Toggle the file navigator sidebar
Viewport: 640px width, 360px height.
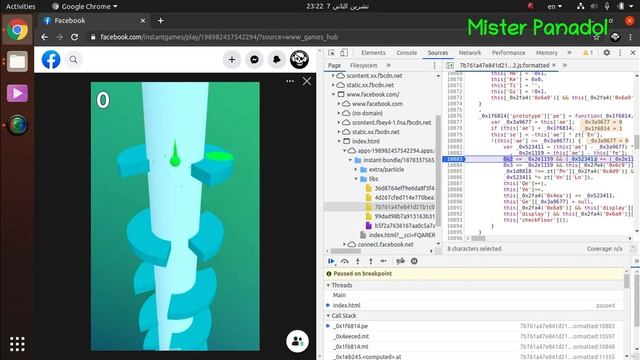coord(450,65)
